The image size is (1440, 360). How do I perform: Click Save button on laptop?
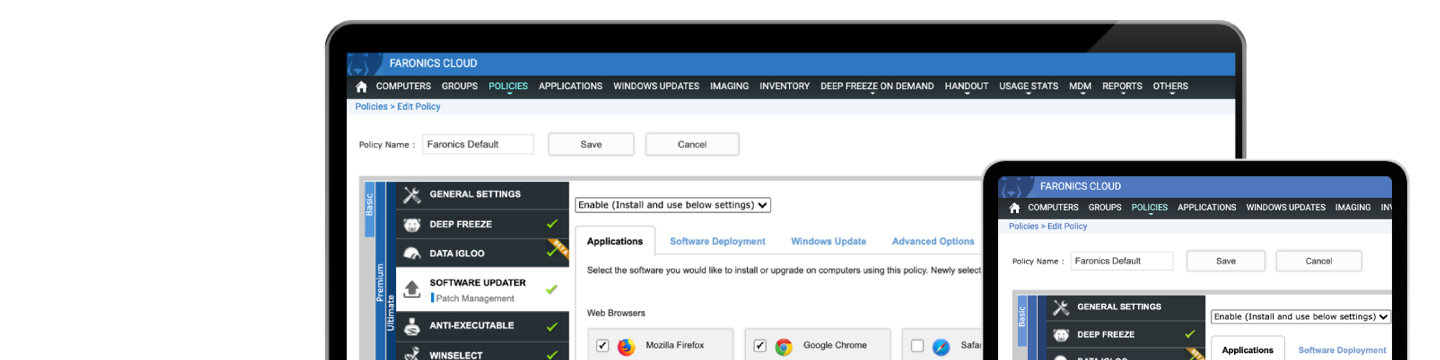(x=591, y=144)
